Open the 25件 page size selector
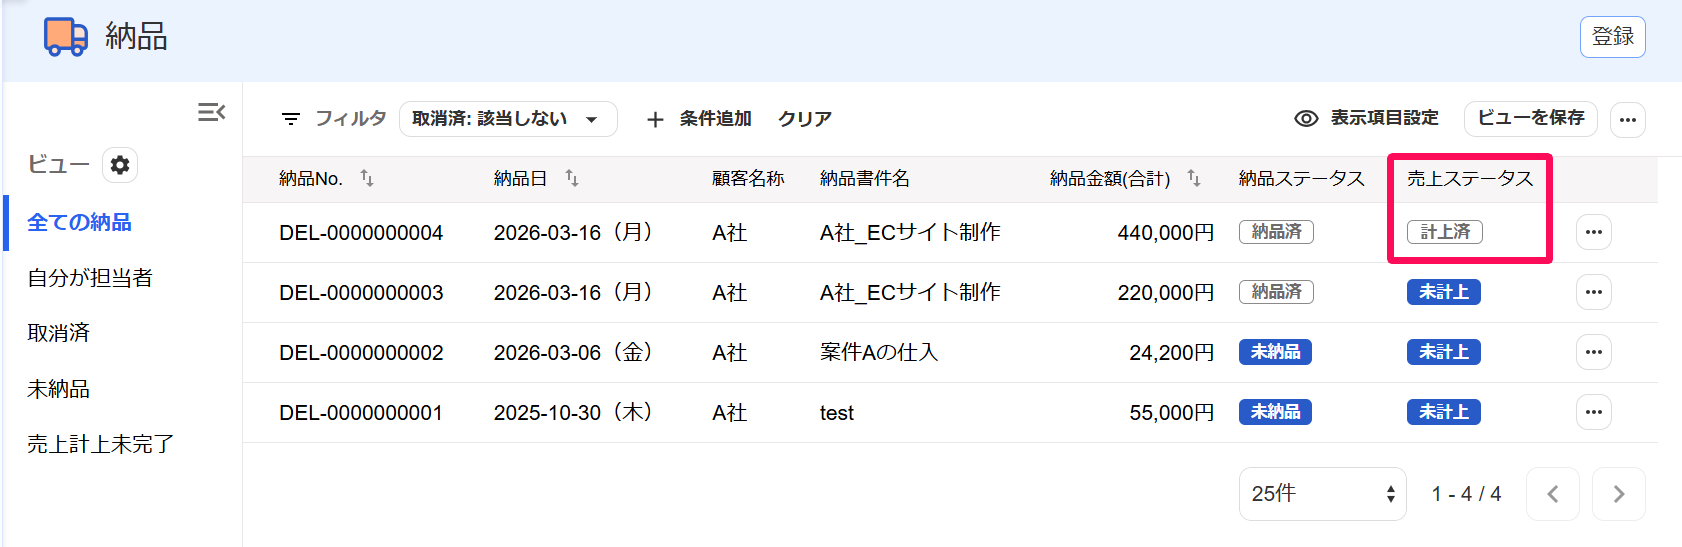The image size is (1682, 547). 1323,494
